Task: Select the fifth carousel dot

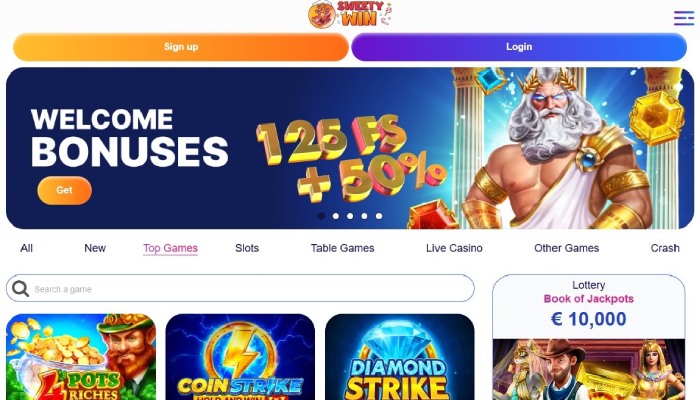Action: 379,216
